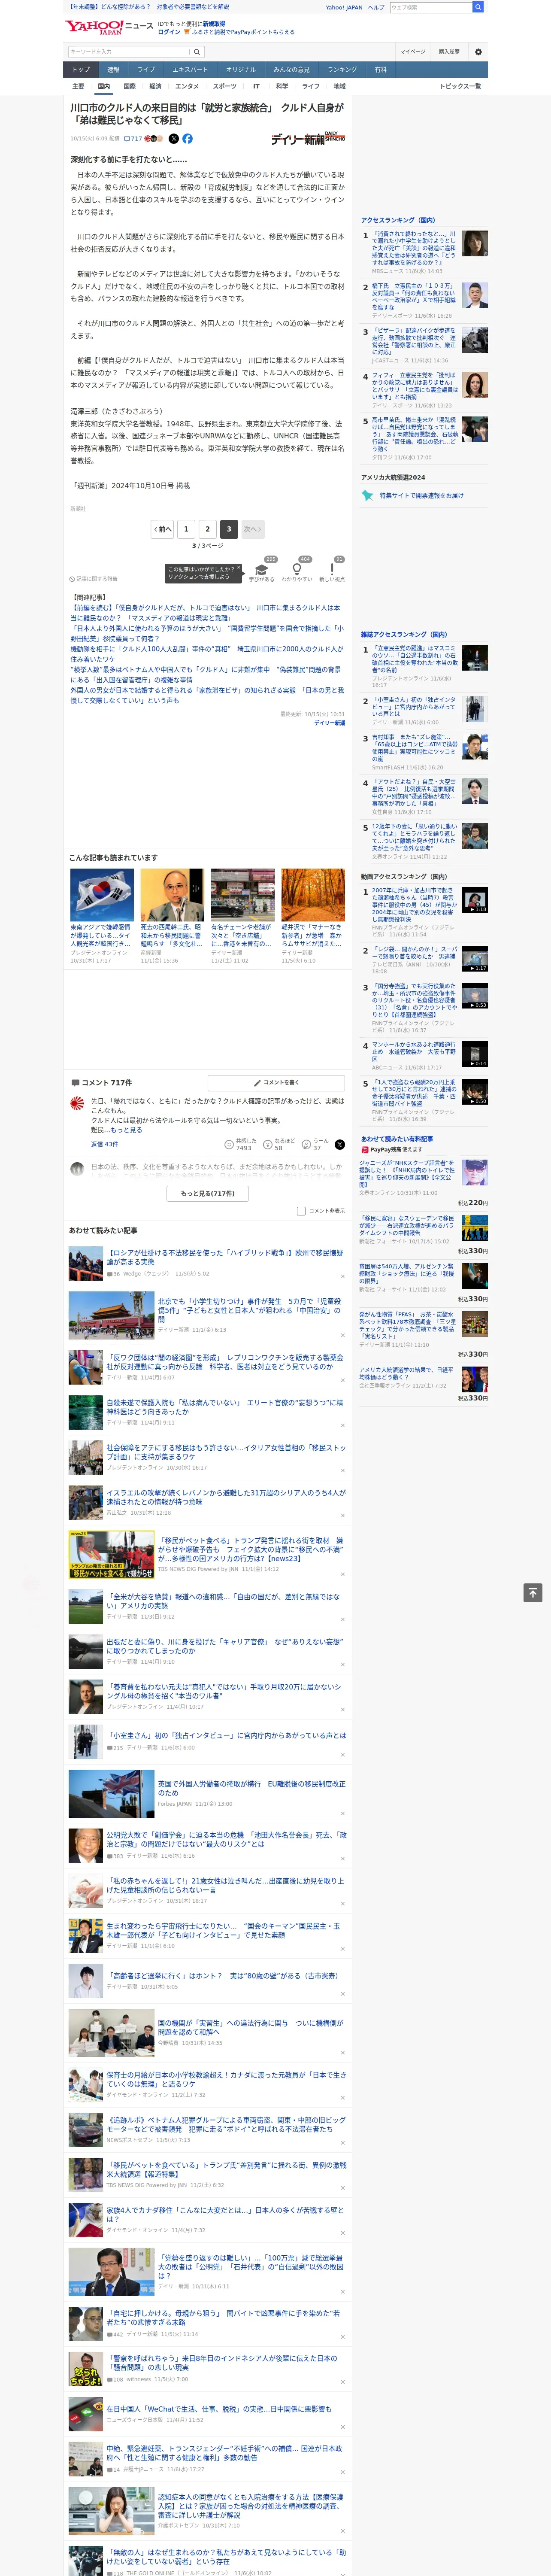Share article on X icon
The height and width of the screenshot is (2576, 551).
point(174,139)
